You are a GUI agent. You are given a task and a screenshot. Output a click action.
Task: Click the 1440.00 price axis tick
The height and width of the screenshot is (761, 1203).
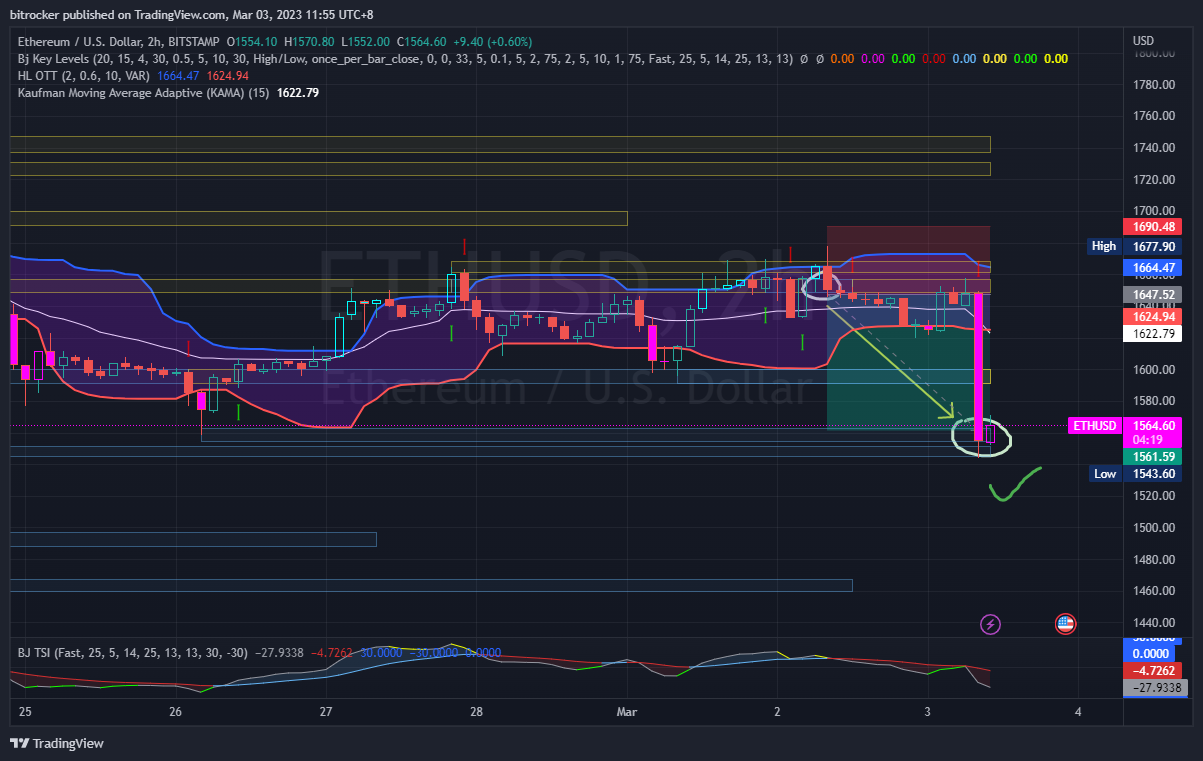pos(1153,623)
